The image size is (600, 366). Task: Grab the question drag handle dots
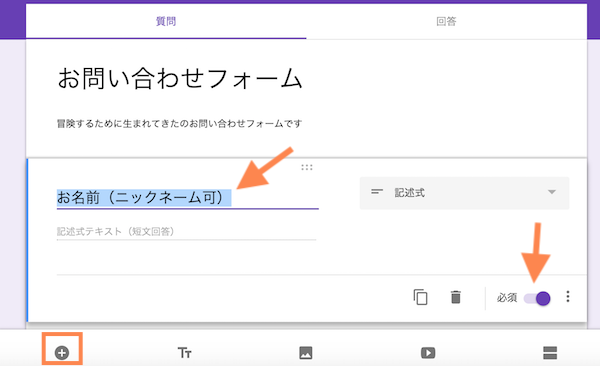click(307, 167)
